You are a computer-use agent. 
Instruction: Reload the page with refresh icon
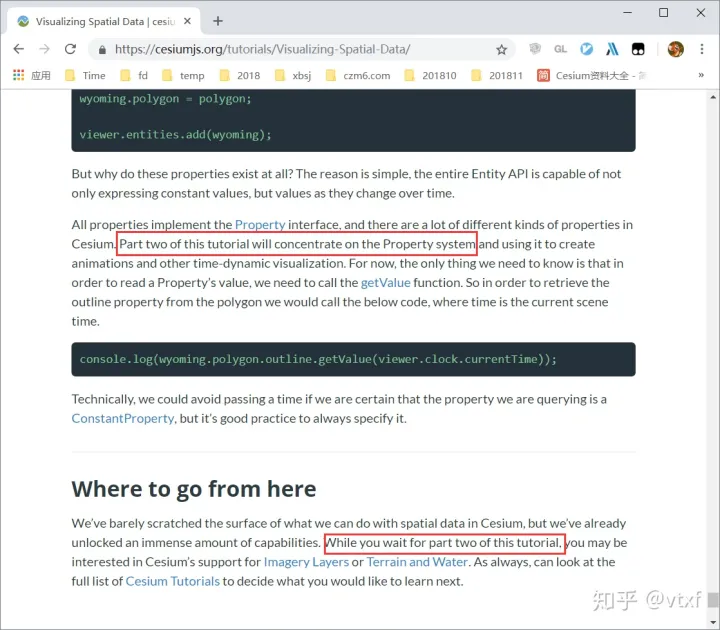click(70, 49)
